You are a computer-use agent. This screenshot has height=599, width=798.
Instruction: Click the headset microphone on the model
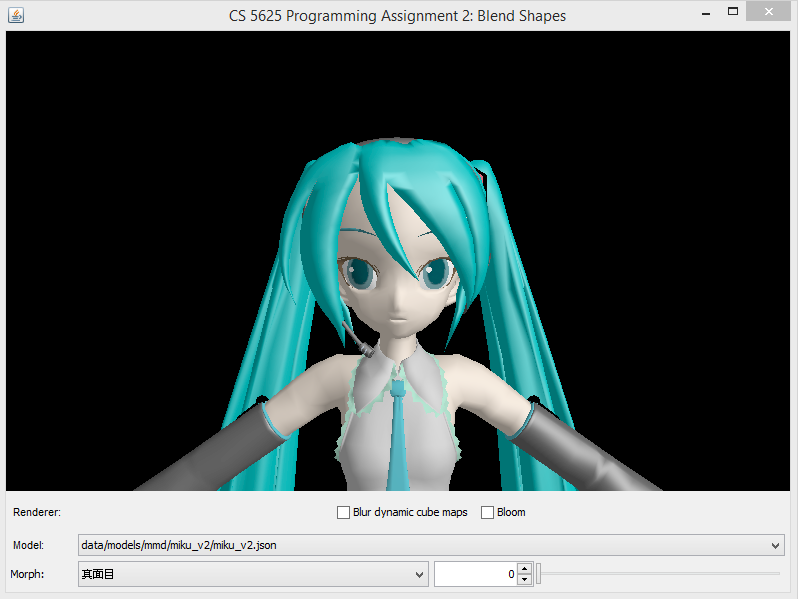click(x=362, y=346)
